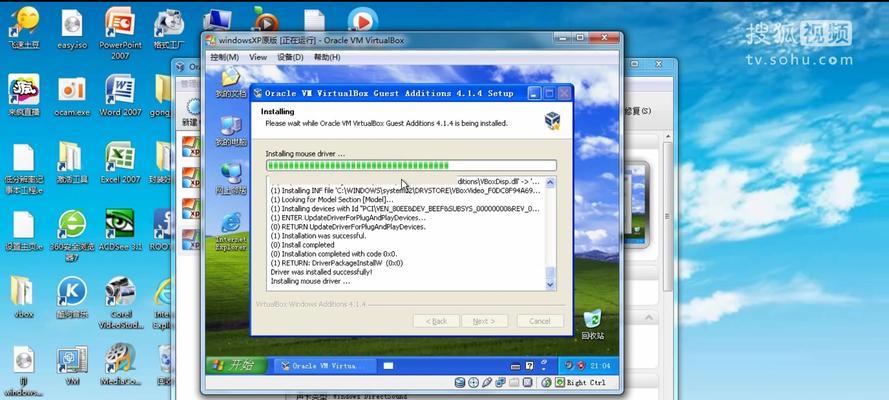Click the network adapter icon in VM status bar
889x400 pixels.
click(499, 382)
